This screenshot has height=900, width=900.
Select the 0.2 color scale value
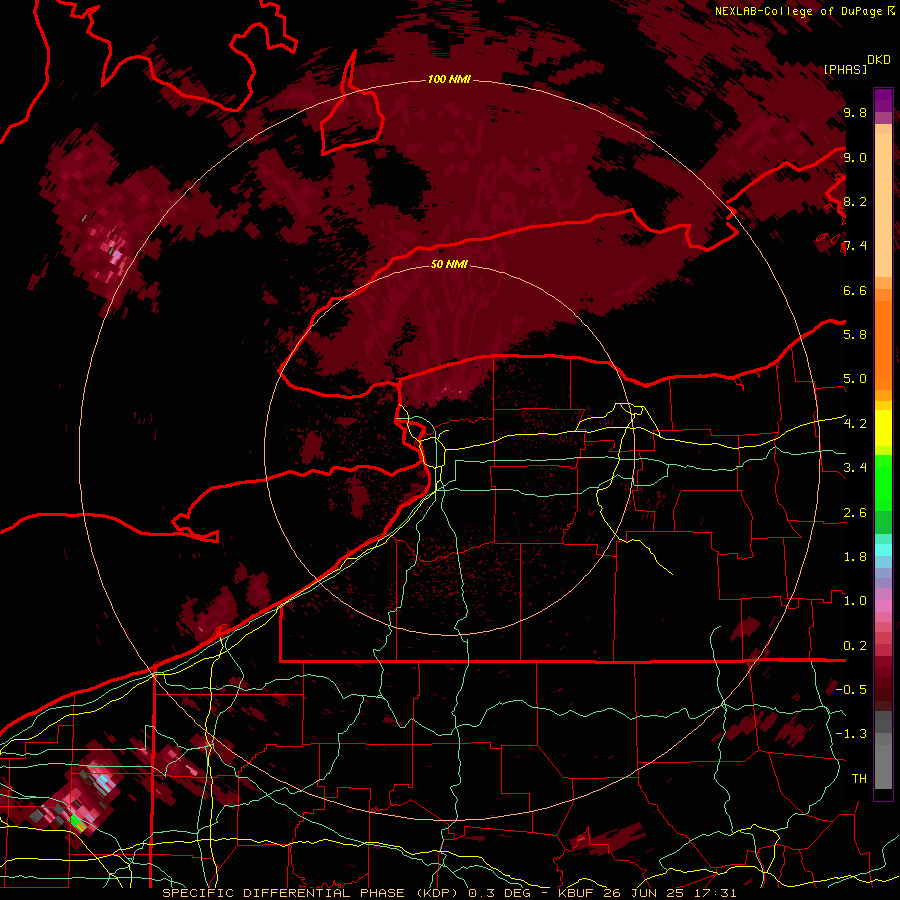[x=855, y=645]
